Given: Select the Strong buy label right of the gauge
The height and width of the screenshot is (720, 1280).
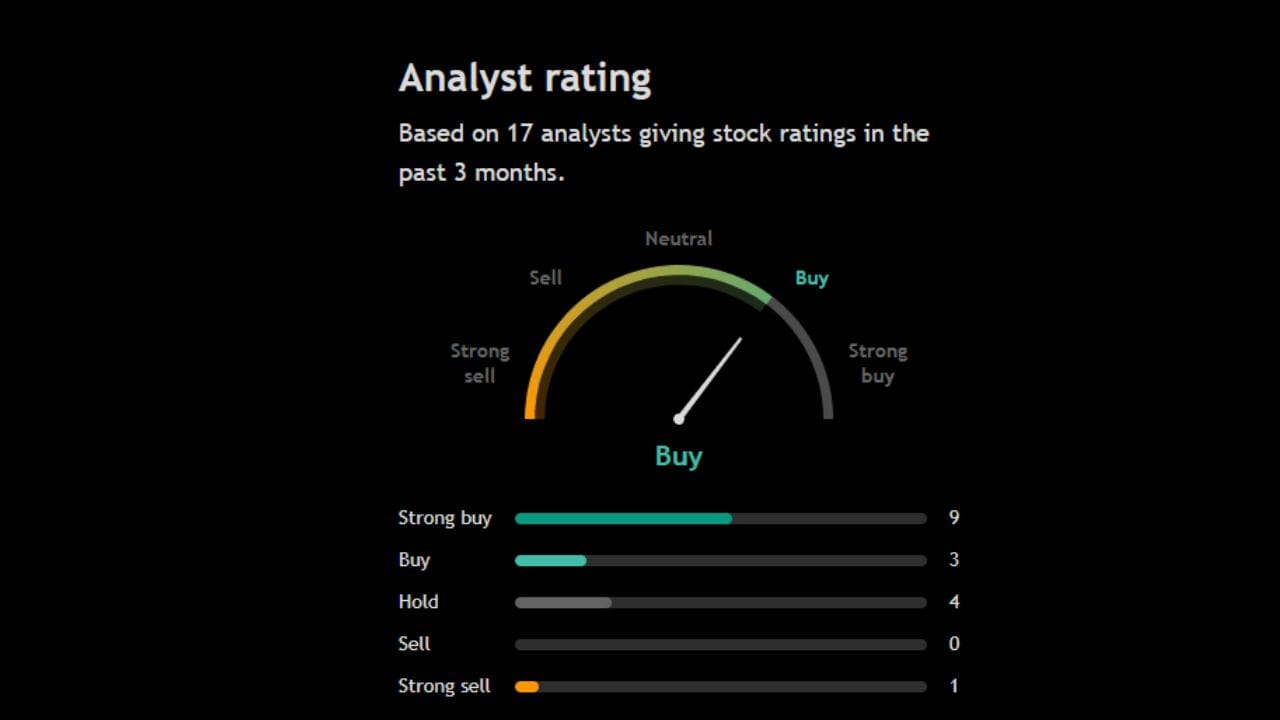Looking at the screenshot, I should click(877, 363).
